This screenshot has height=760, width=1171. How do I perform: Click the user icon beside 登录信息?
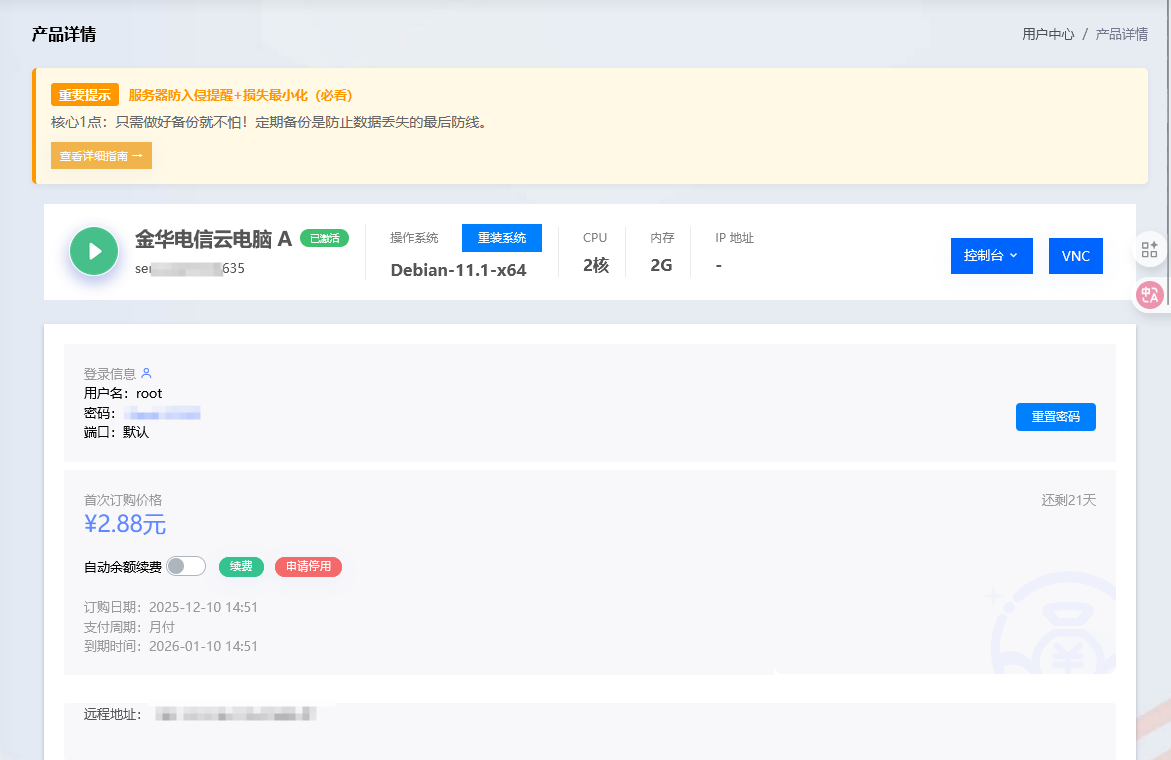147,373
